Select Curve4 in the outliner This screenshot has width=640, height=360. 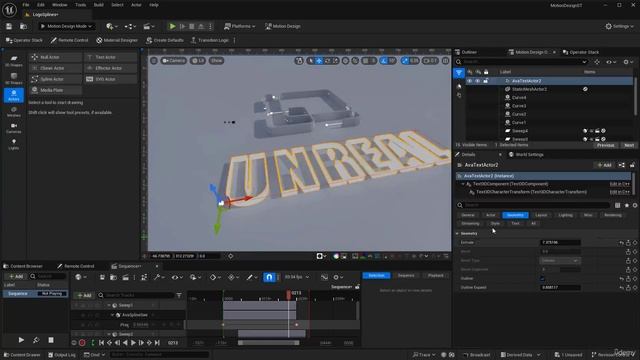[x=519, y=98]
